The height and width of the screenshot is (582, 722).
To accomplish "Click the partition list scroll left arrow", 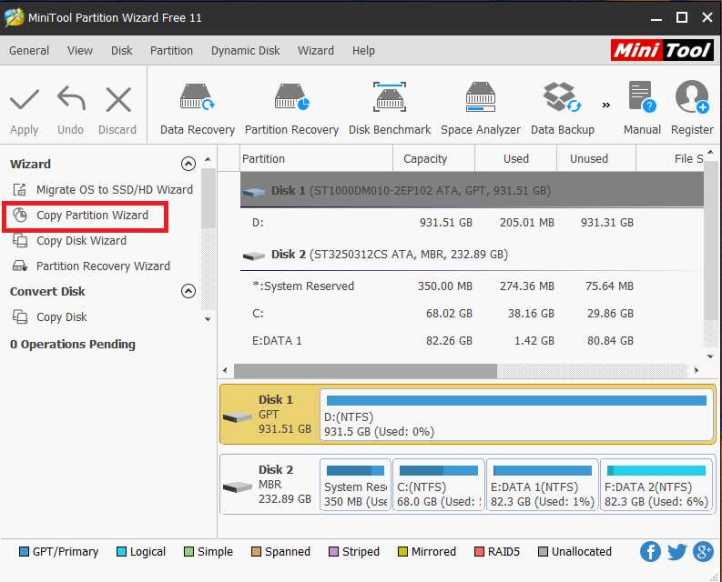I will click(x=225, y=370).
